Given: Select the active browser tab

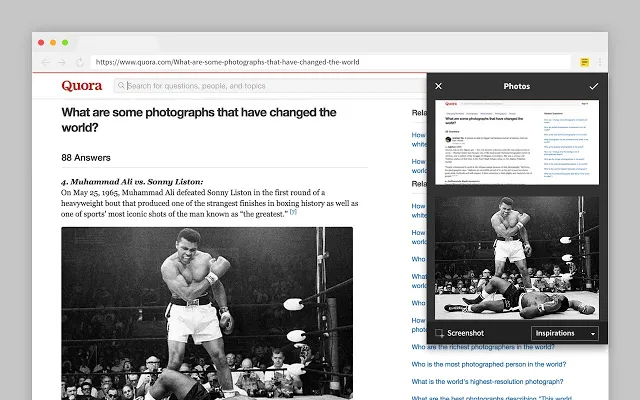Looking at the screenshot, I should click(118, 44).
